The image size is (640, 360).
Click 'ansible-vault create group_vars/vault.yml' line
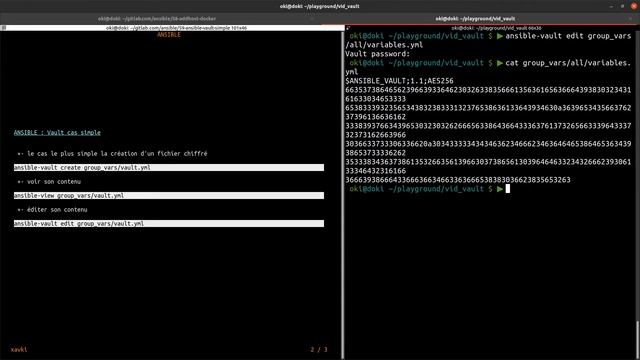(x=169, y=167)
